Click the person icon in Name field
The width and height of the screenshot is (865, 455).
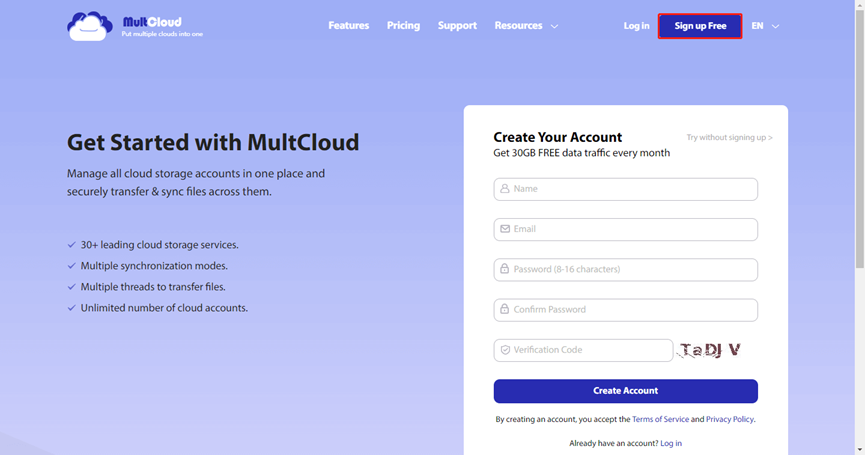click(x=505, y=189)
